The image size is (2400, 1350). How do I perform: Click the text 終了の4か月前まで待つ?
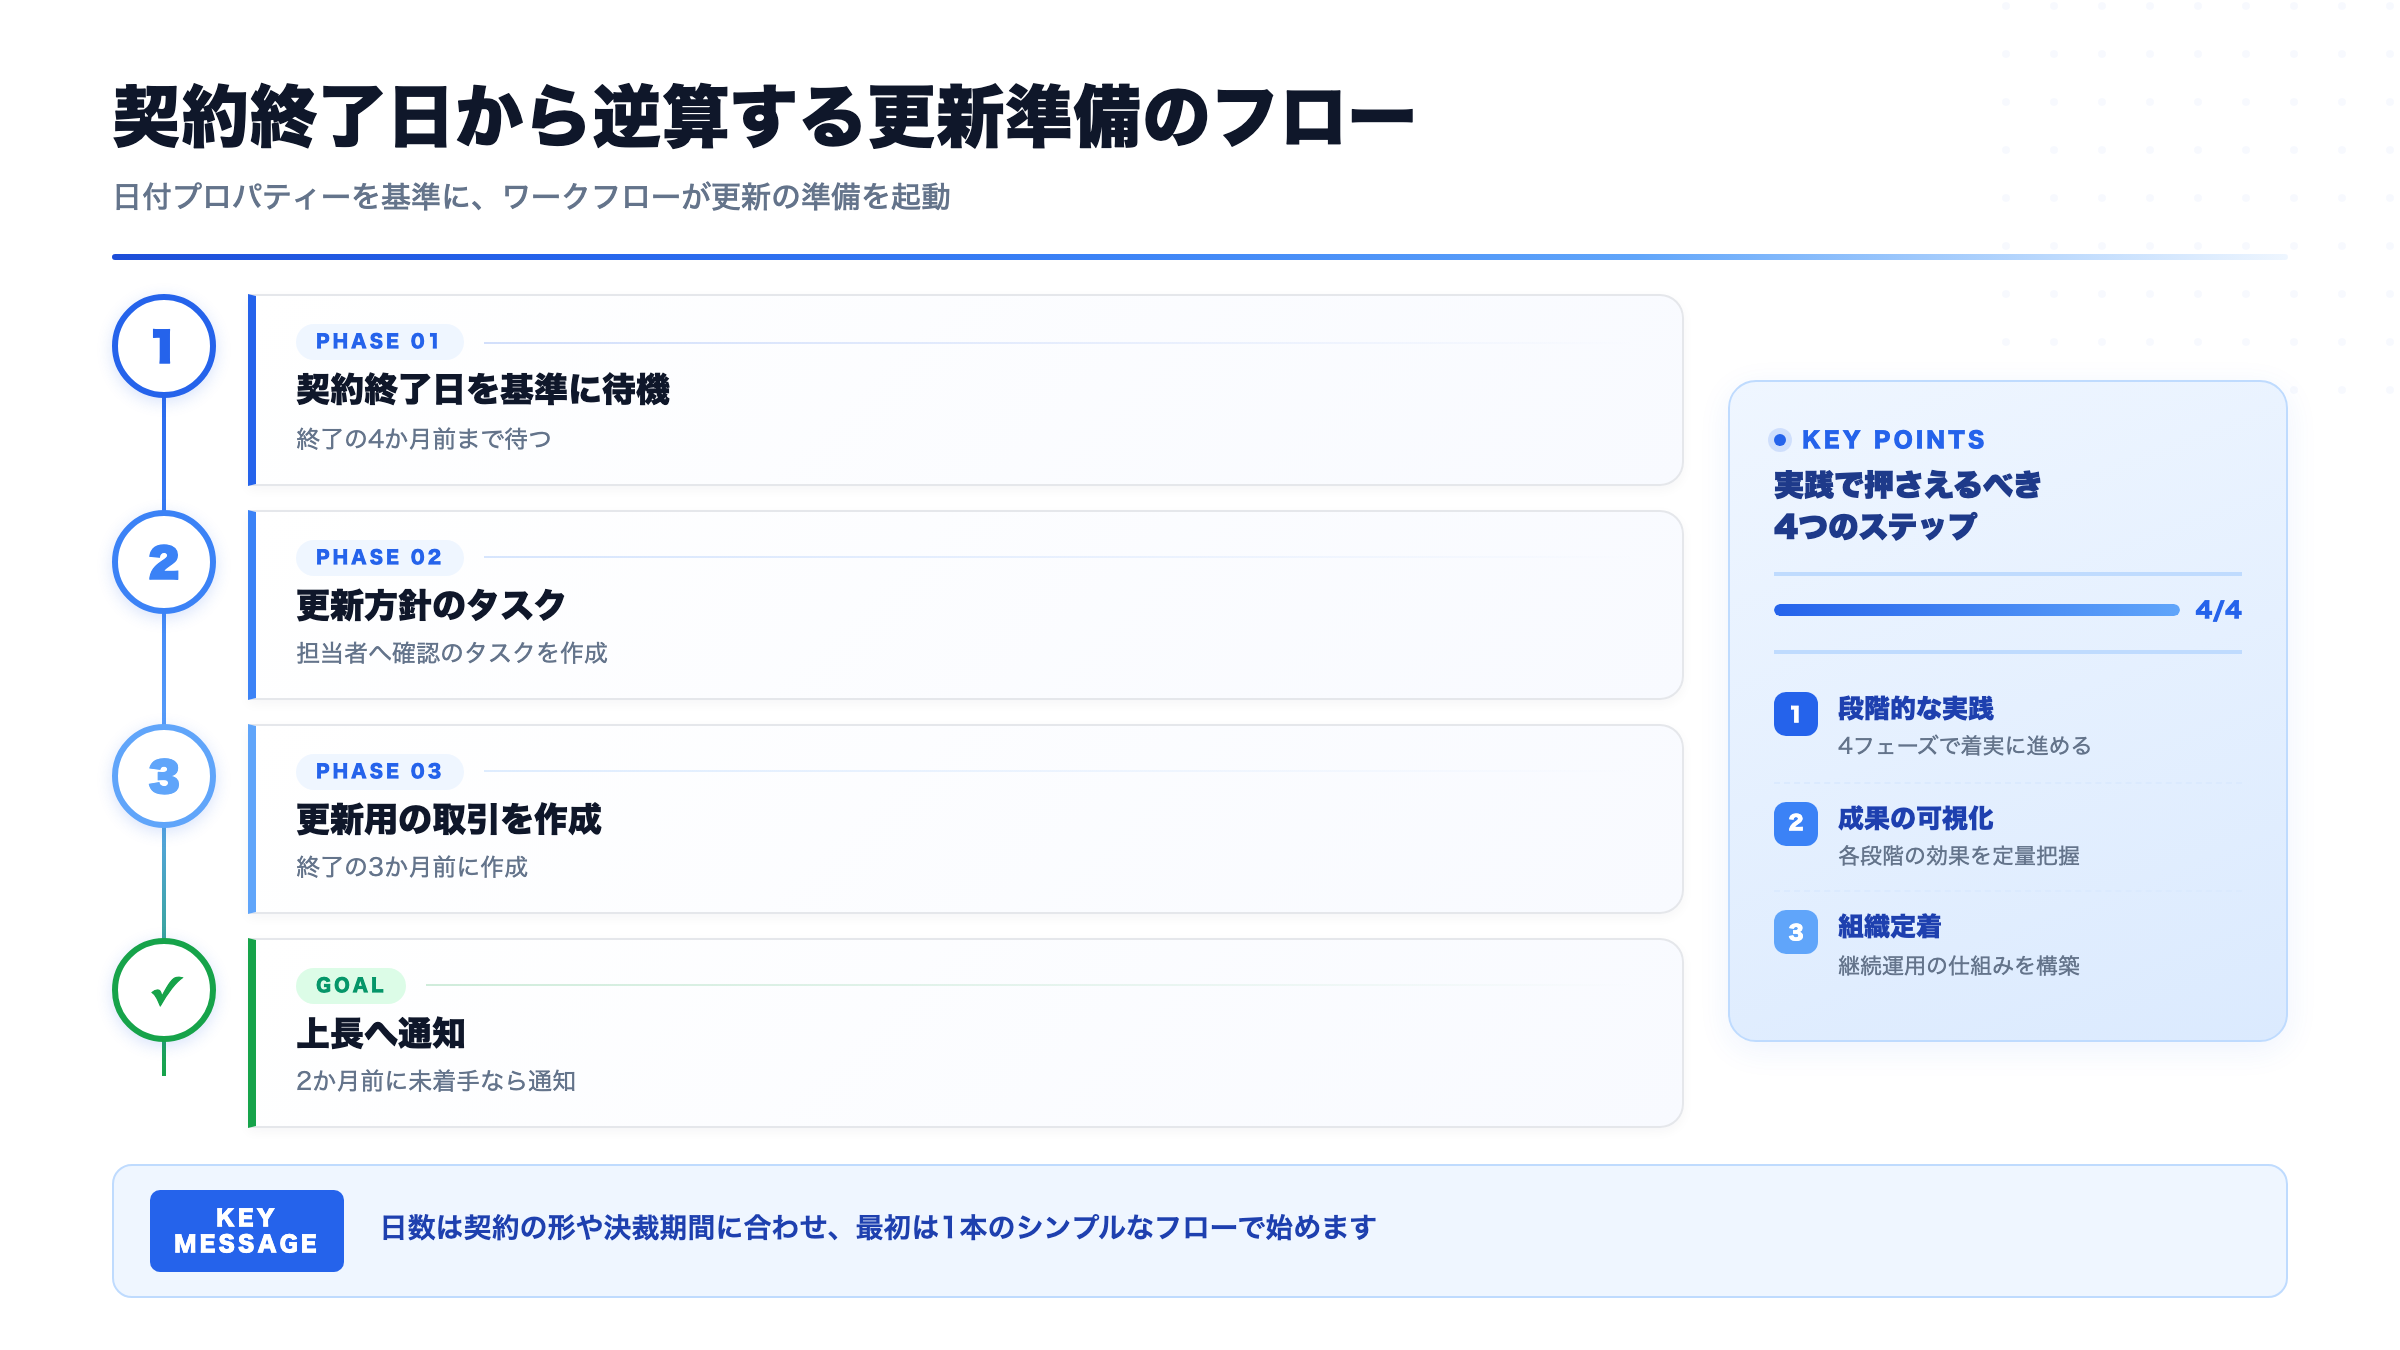point(424,439)
